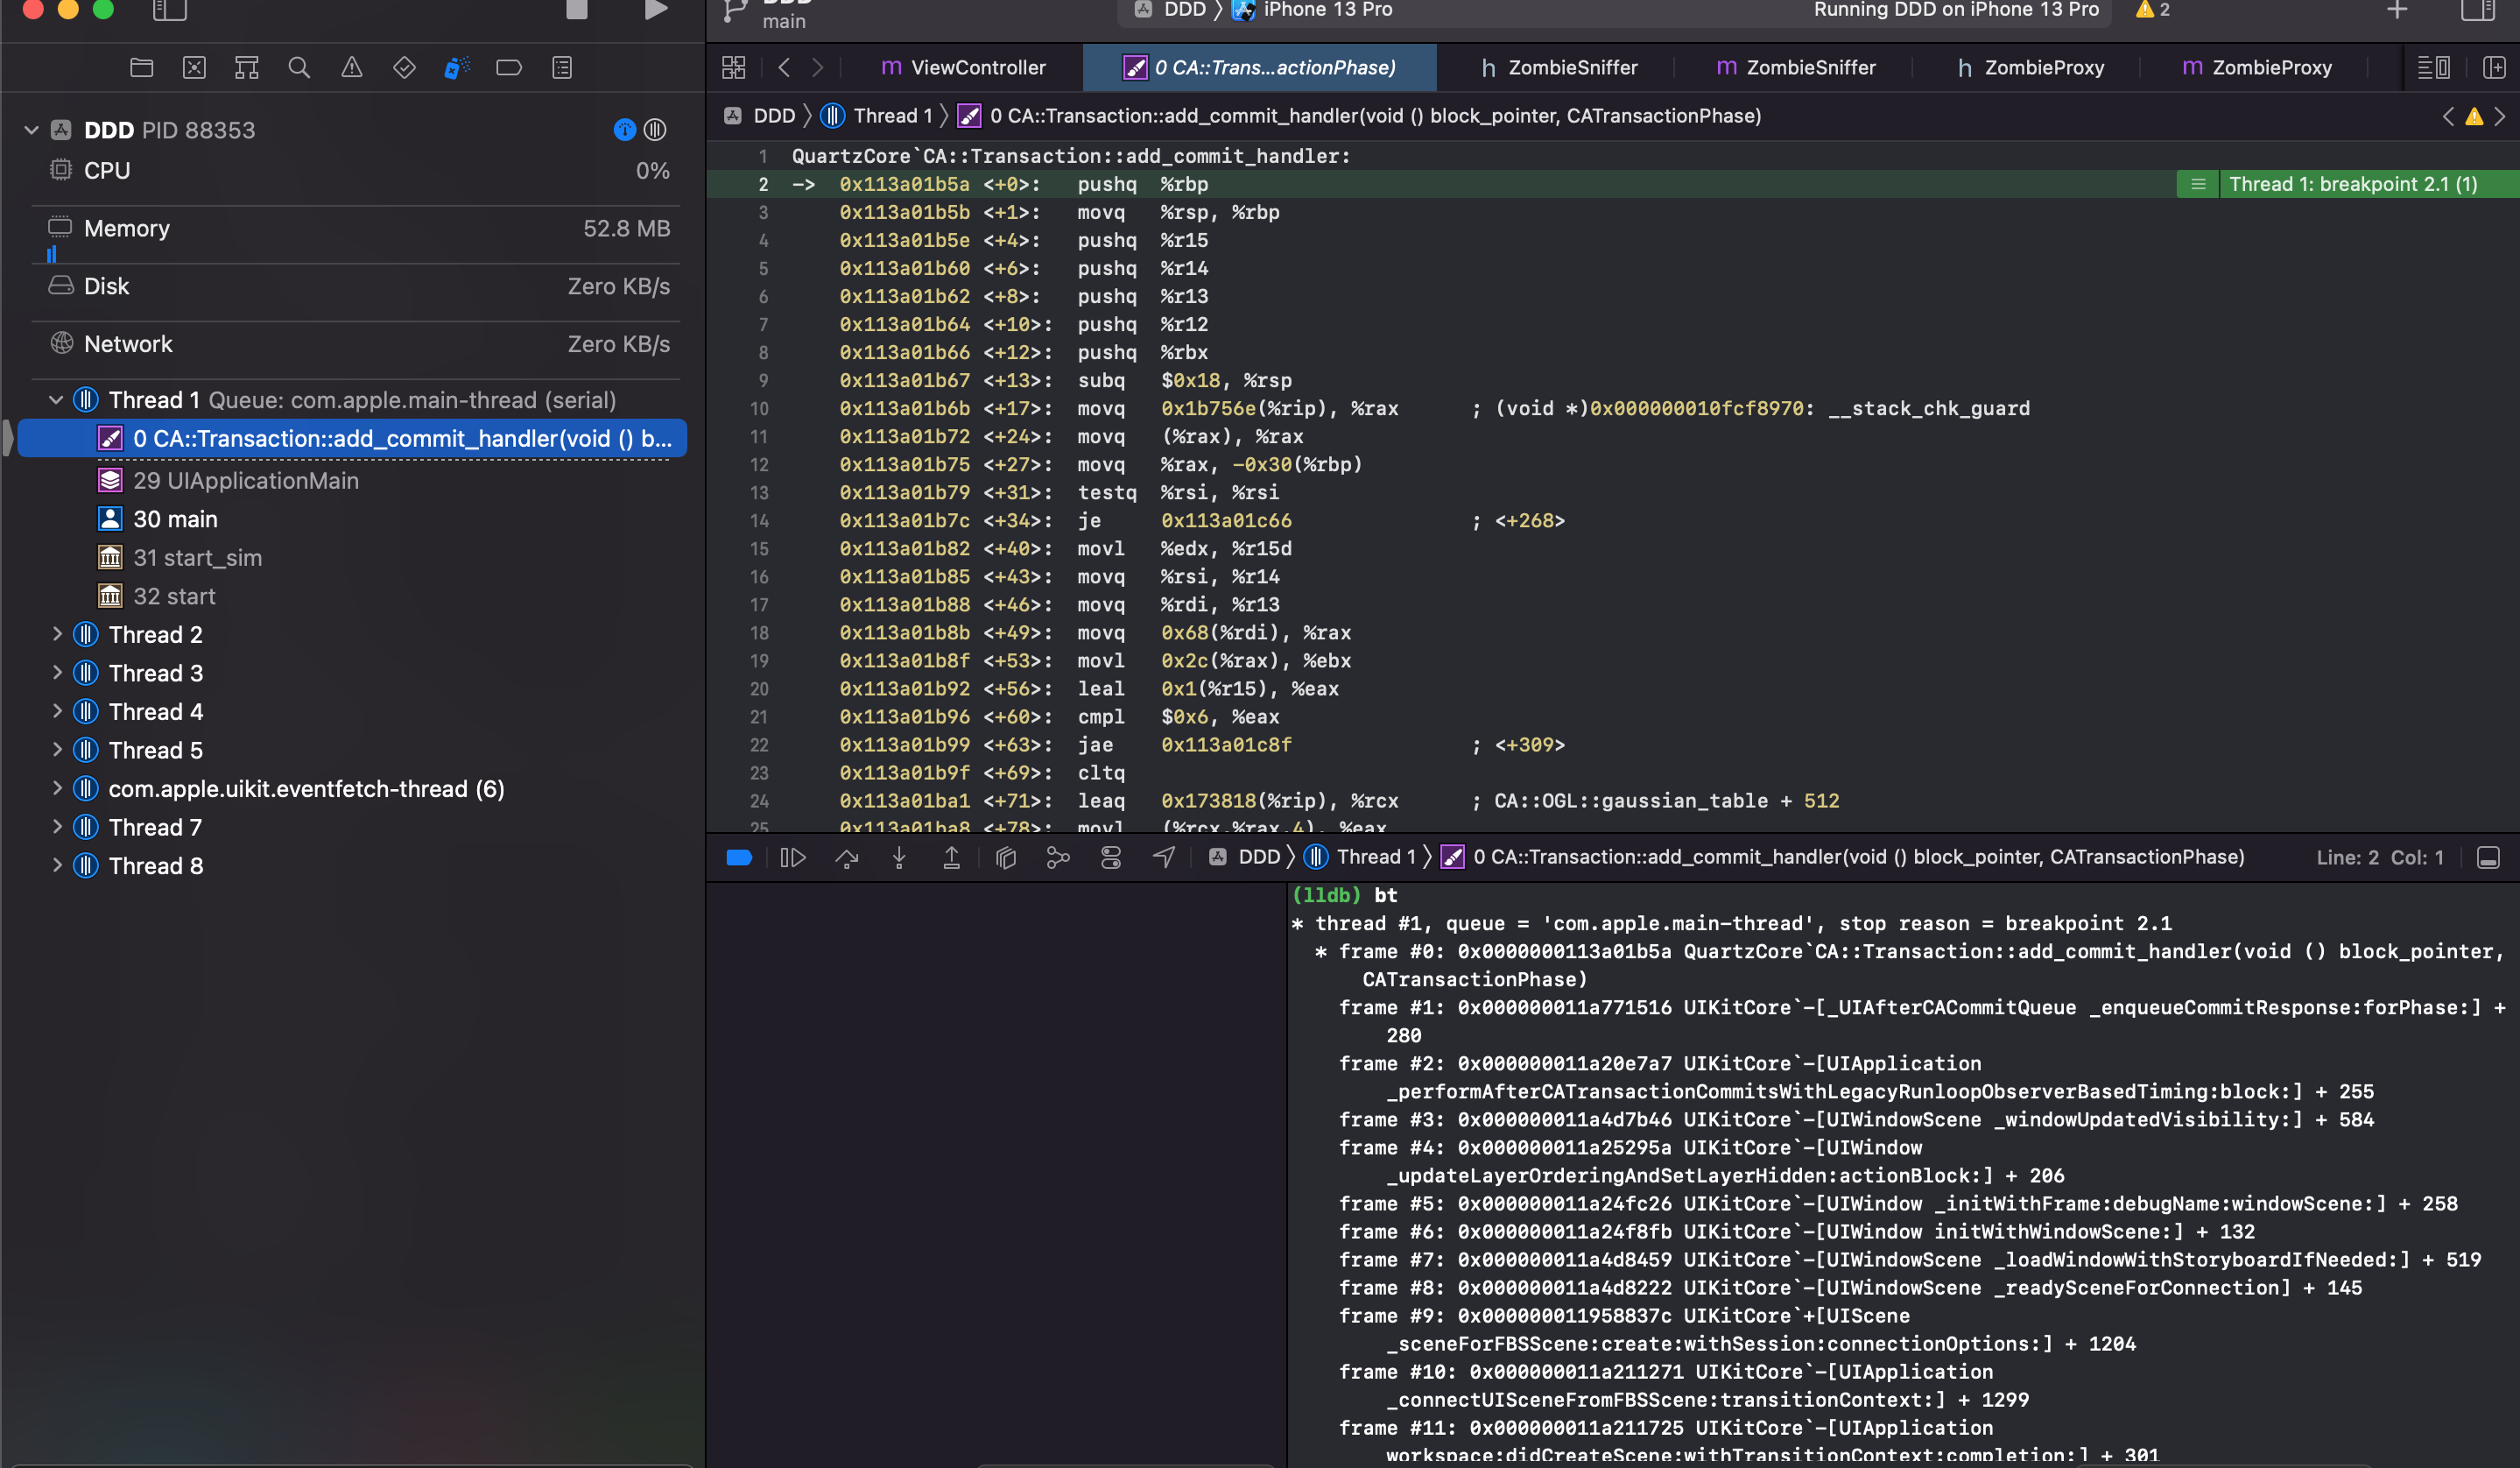Image resolution: width=2520 pixels, height=1468 pixels.
Task: Click the Simulate Location arrow icon
Action: pos(1163,858)
